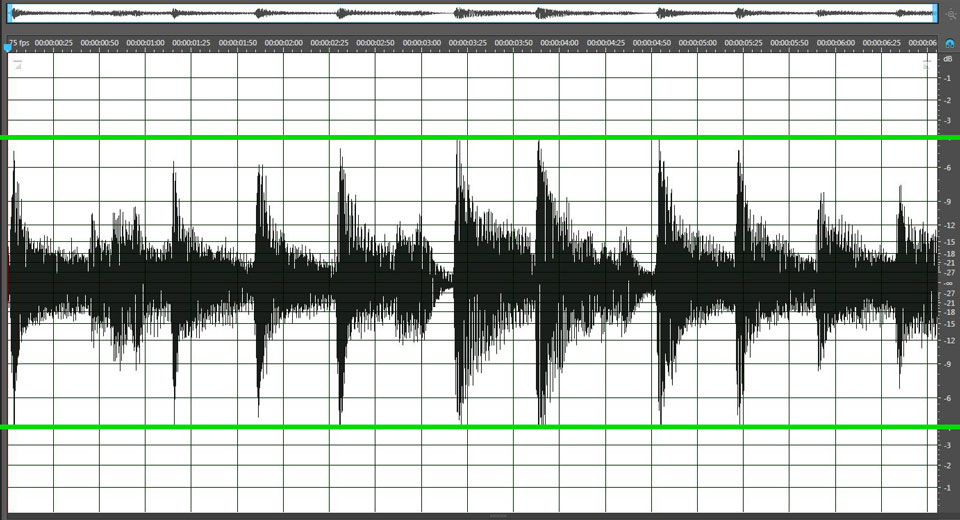This screenshot has width=960, height=520.
Task: Click ruler time 00:00:01:25
Action: [191, 43]
